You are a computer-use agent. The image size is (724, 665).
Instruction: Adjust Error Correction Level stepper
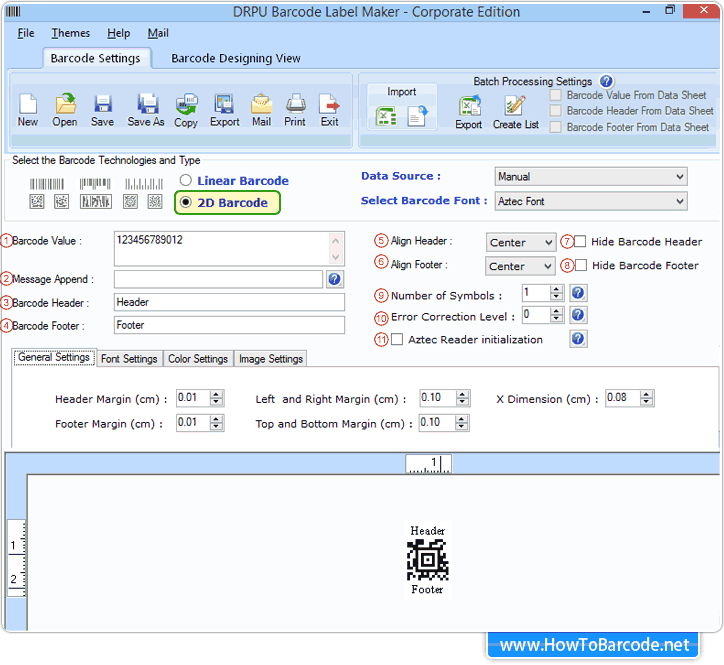click(x=556, y=315)
